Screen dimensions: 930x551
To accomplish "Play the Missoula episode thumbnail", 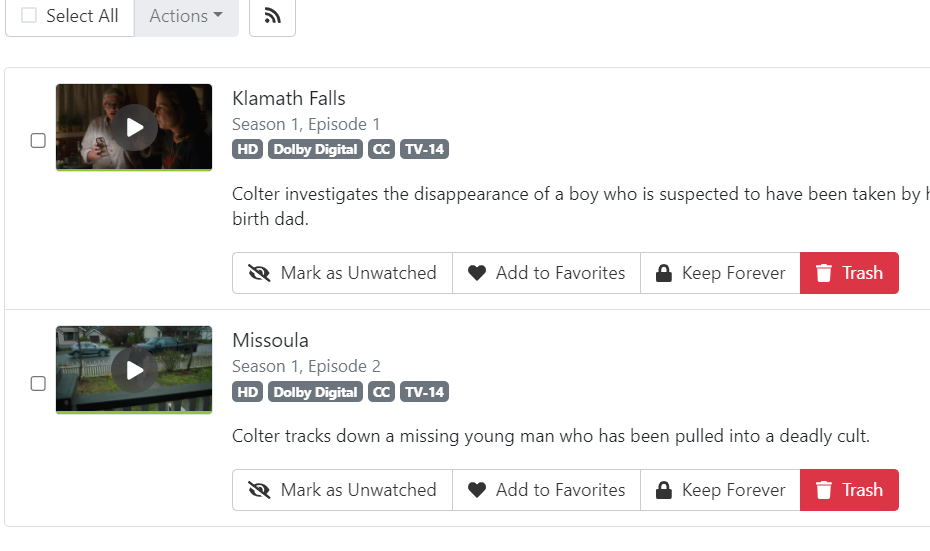I will [134, 370].
